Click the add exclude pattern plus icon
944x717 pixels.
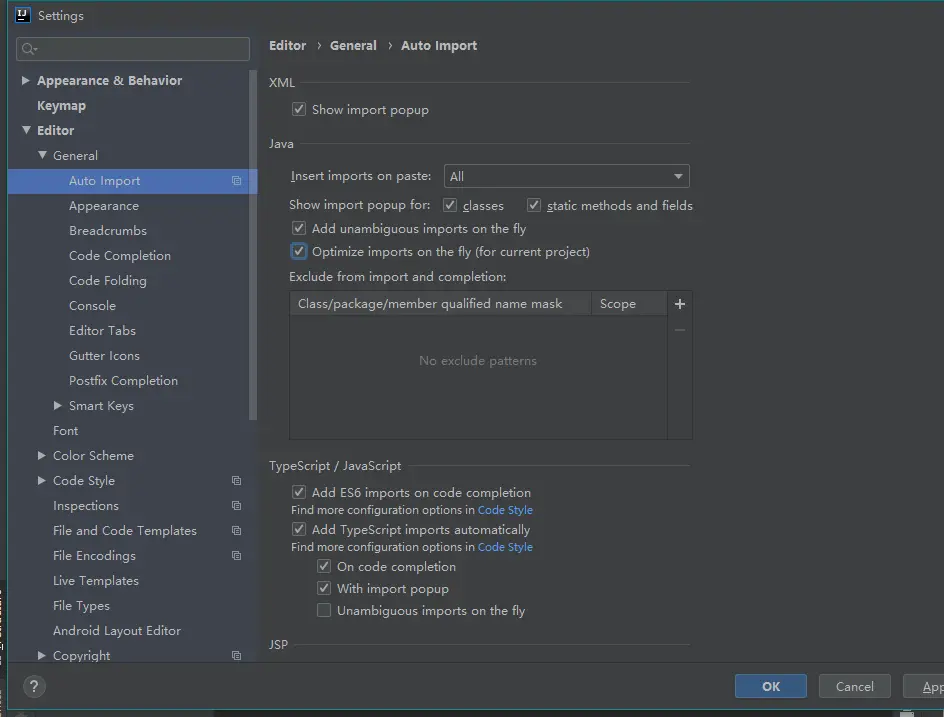coord(680,304)
